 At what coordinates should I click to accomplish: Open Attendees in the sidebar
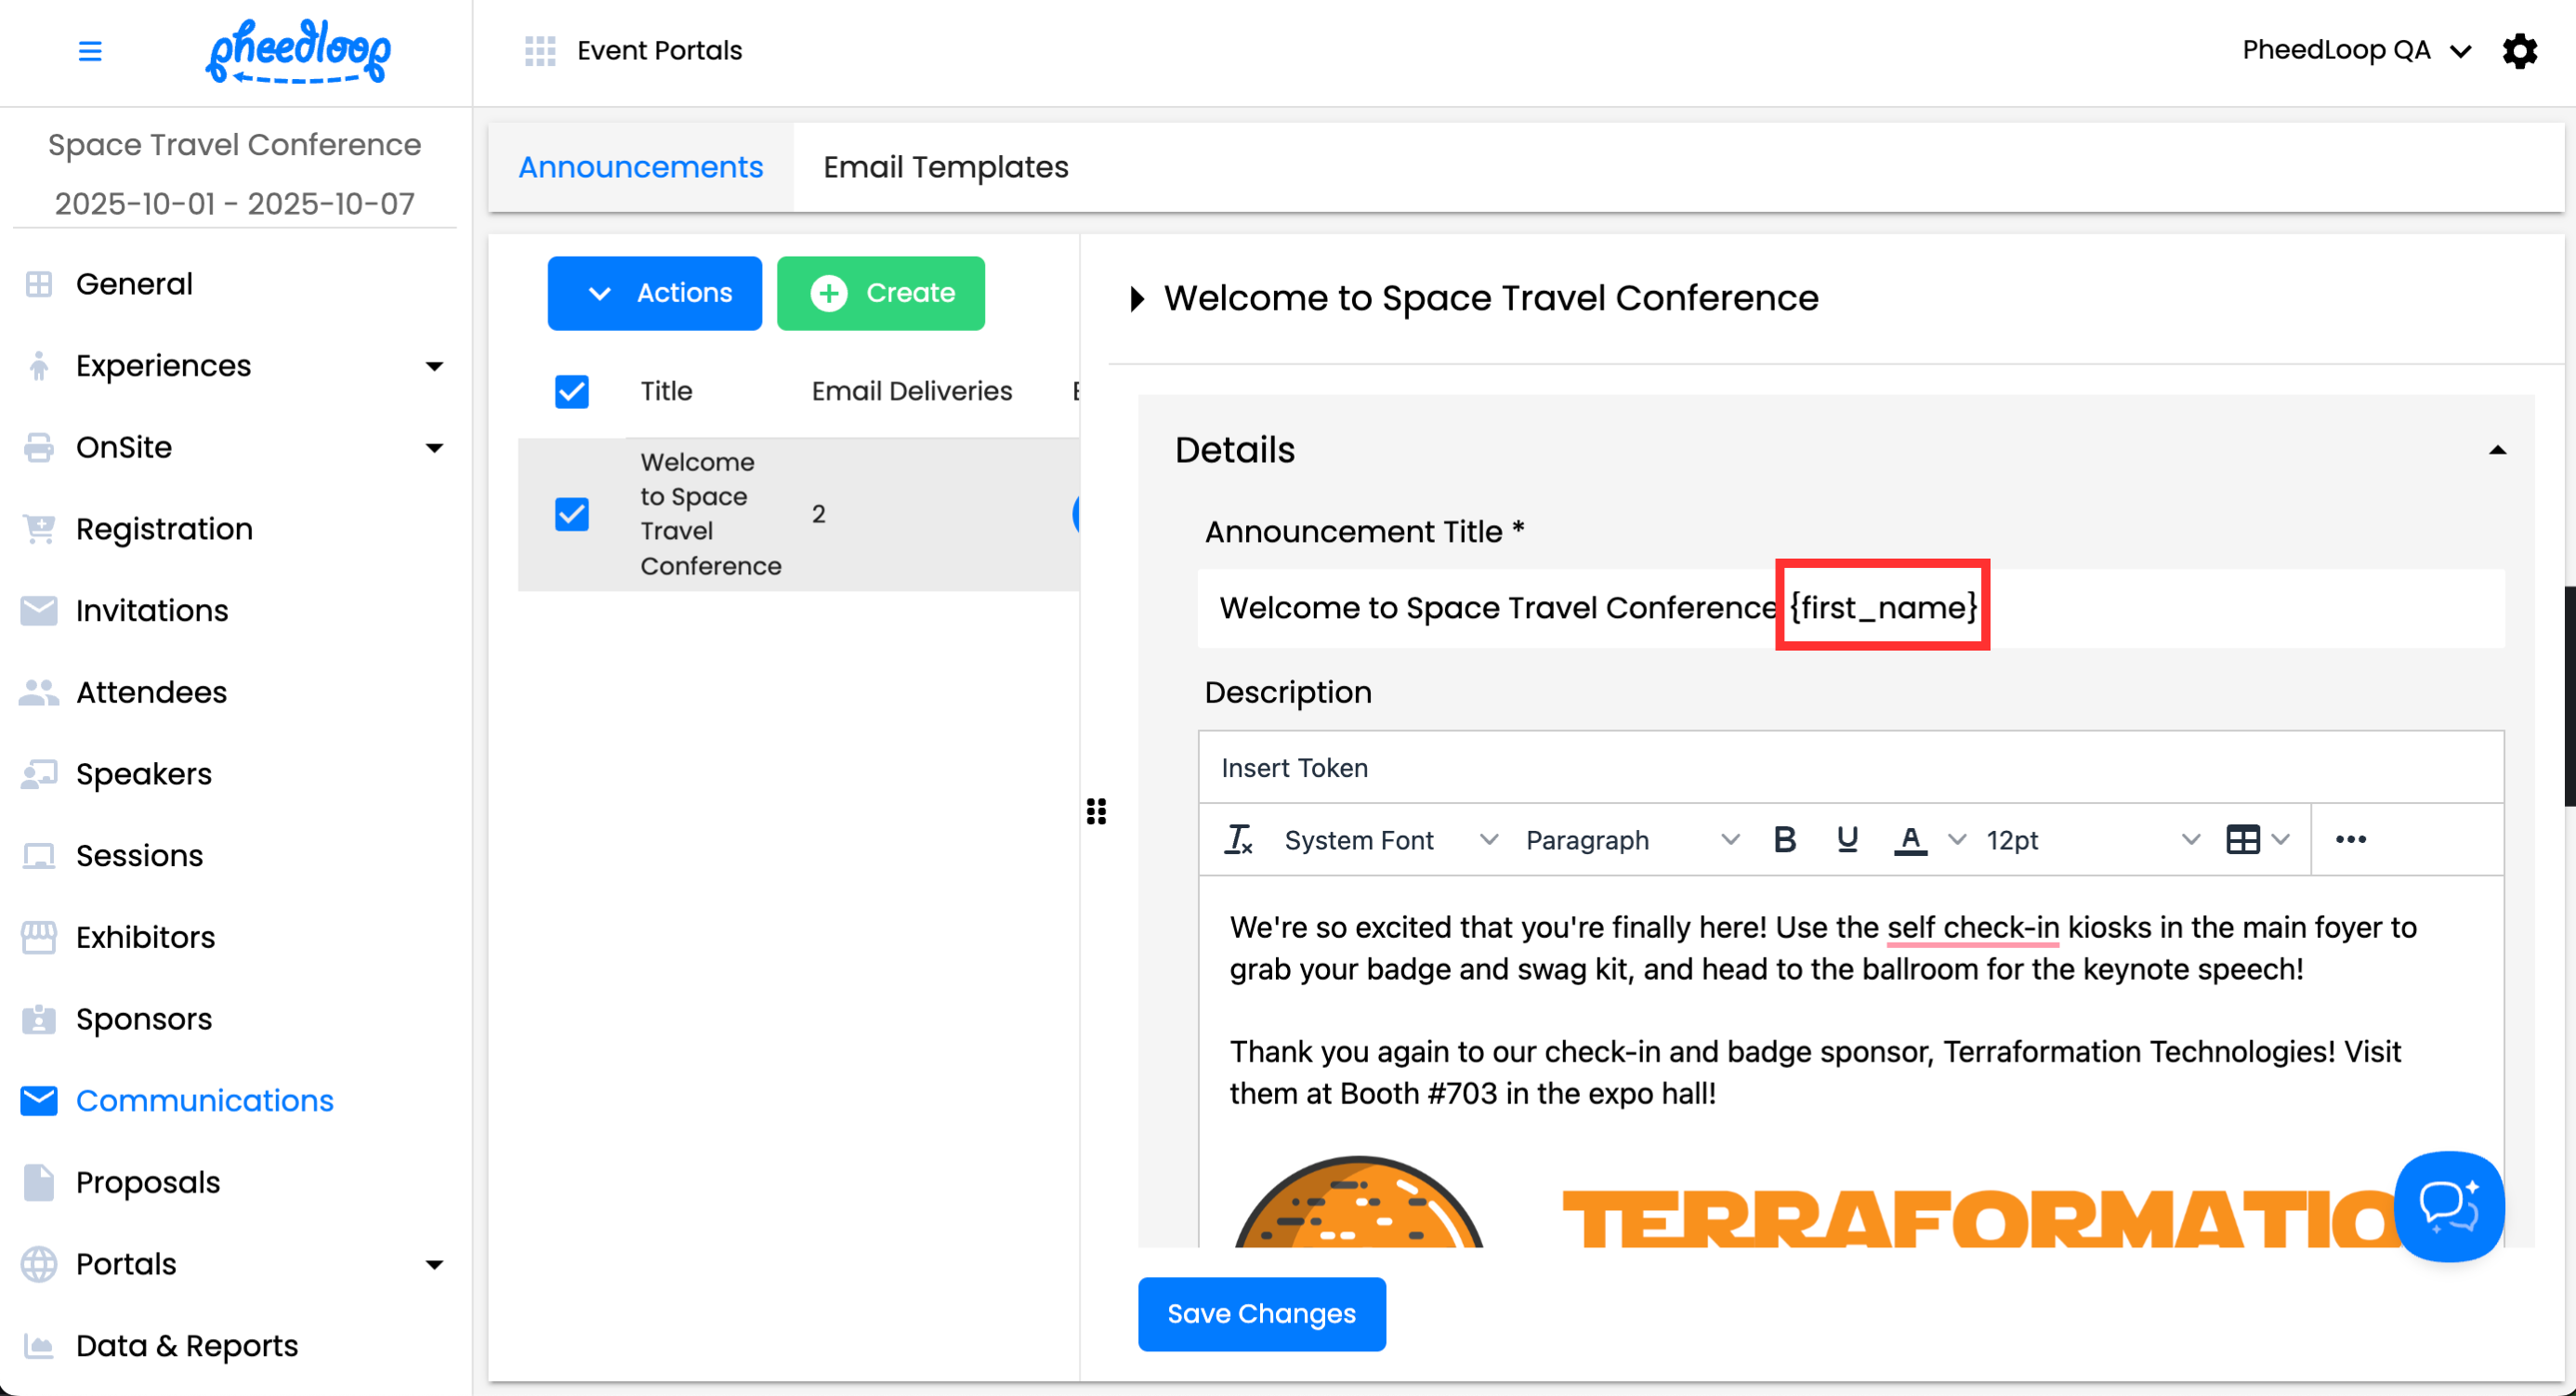151,692
